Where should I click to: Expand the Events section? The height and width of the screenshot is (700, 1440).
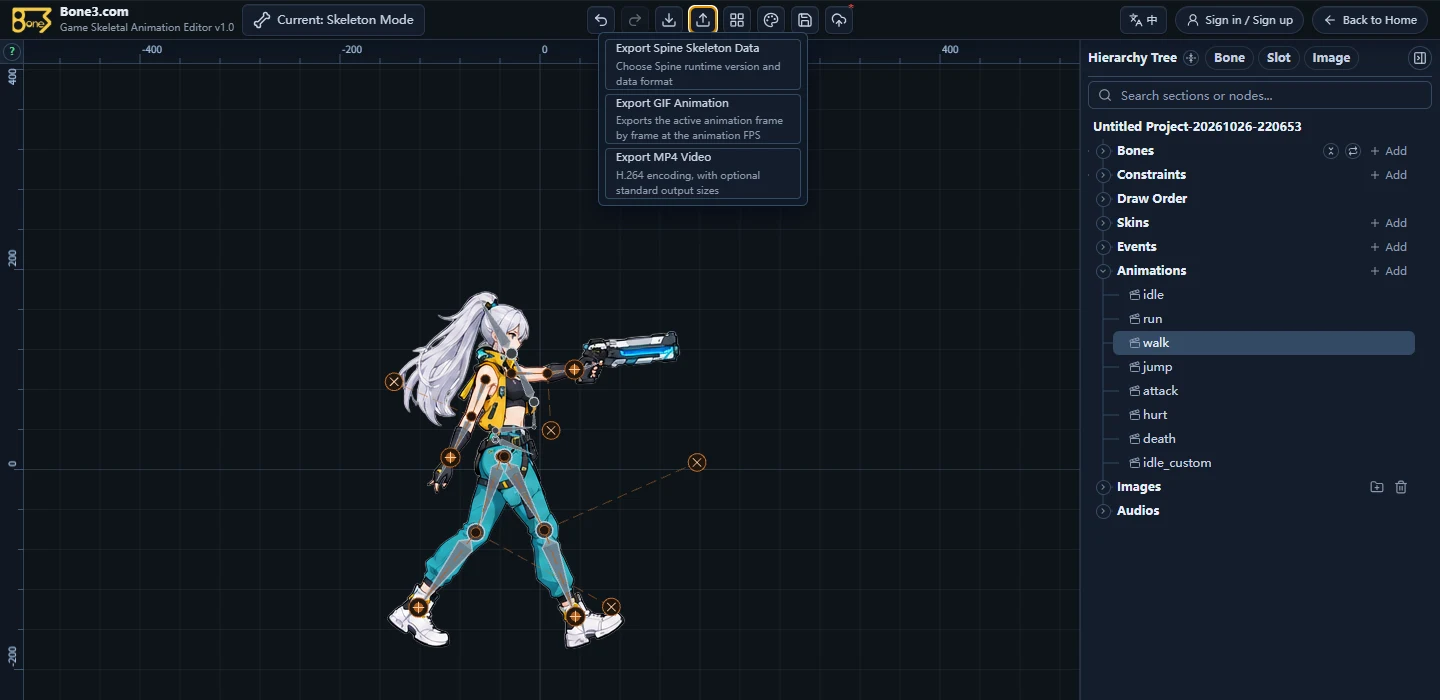(x=1104, y=247)
